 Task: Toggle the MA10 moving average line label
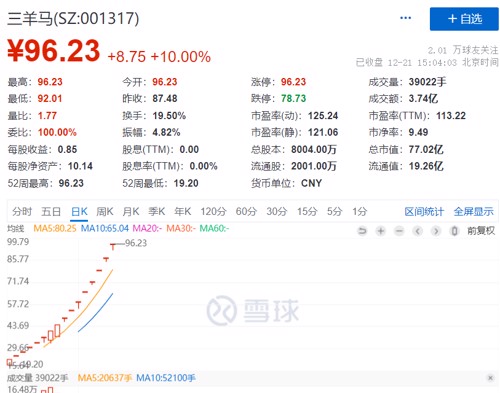[105, 229]
